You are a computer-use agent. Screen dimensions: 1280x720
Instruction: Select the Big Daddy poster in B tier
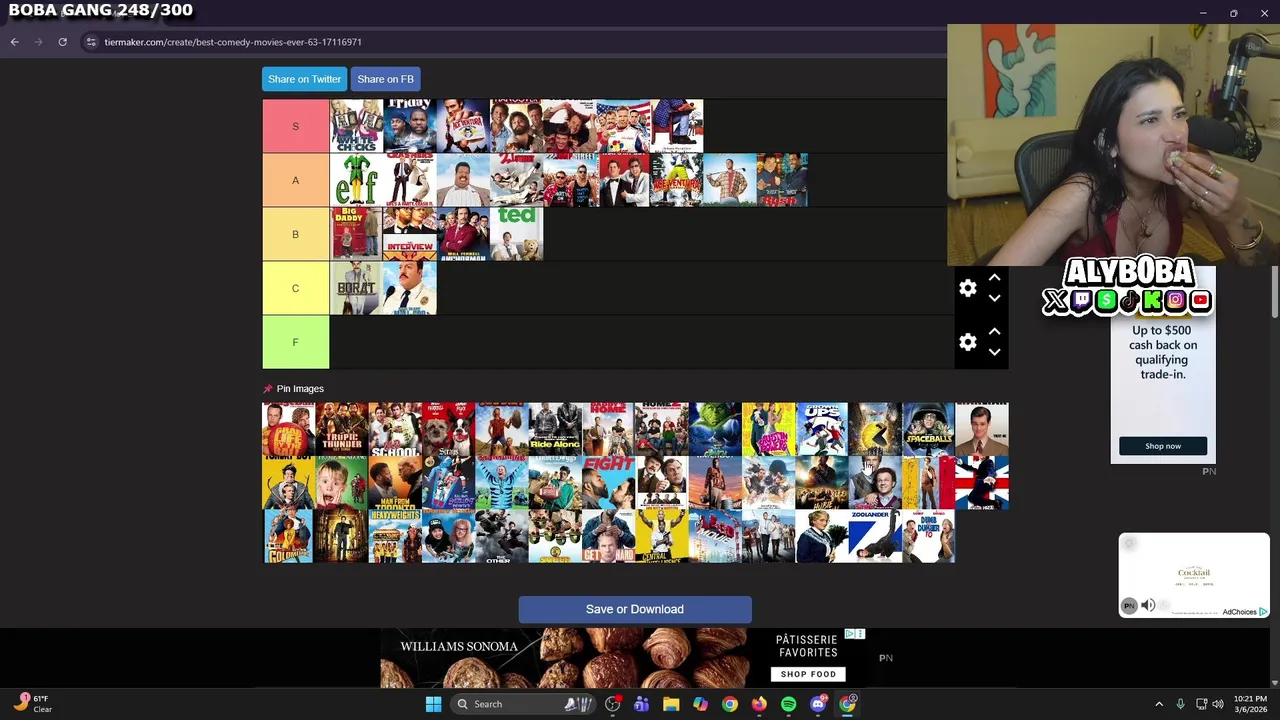pos(356,234)
